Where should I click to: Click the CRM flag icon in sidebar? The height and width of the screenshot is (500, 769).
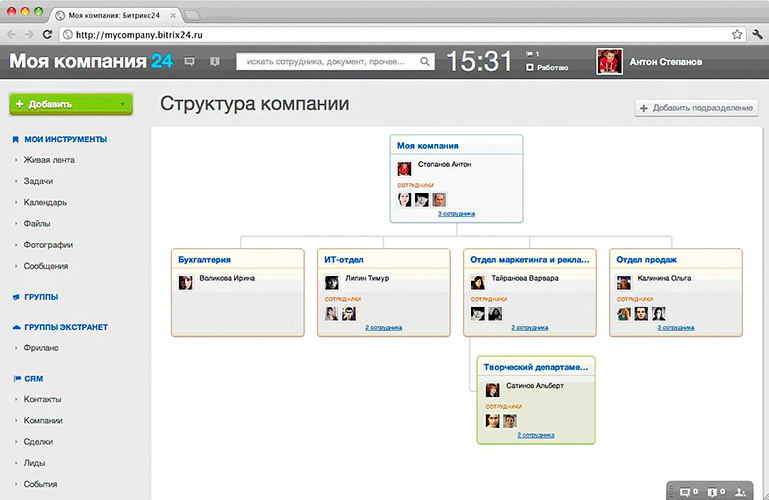point(17,378)
